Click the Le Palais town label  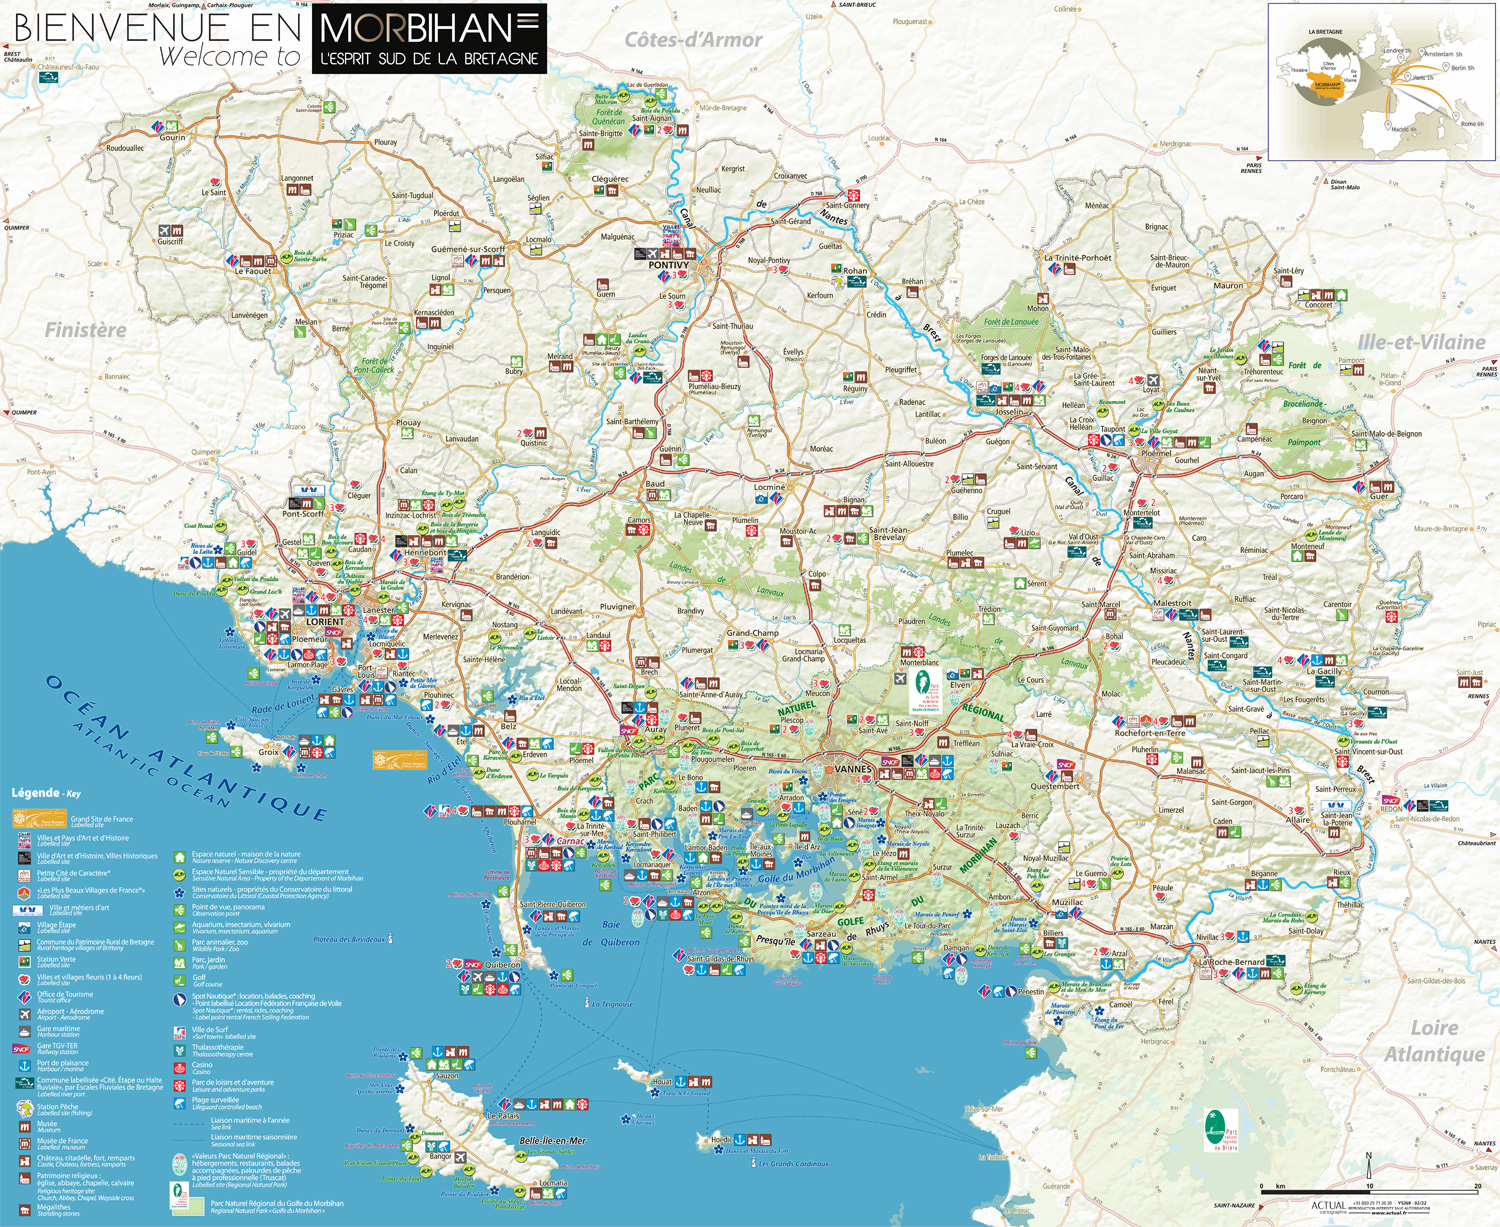click(503, 1116)
